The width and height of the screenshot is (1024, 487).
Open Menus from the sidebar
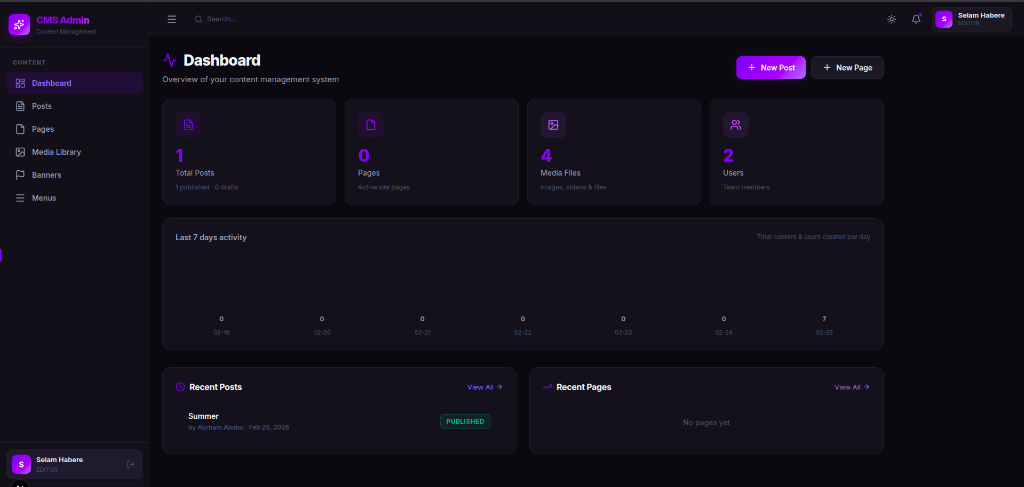74,198
